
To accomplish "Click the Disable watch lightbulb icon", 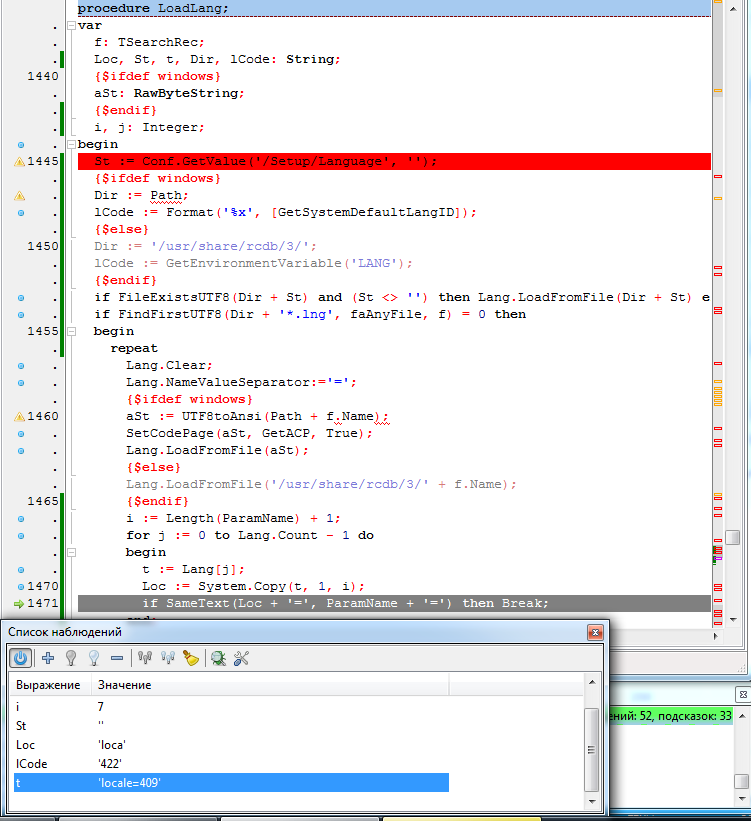I will coord(94,657).
